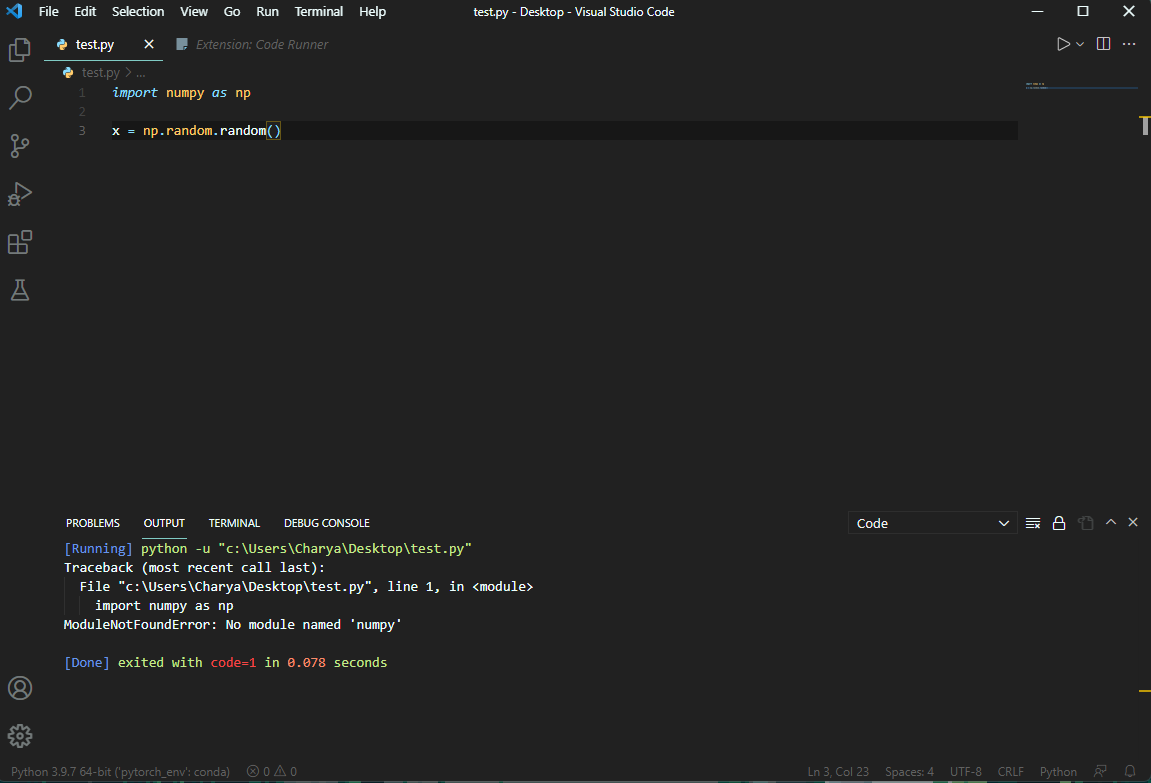Switch to the TERMINAL panel tab
The height and width of the screenshot is (783, 1151).
[234, 523]
